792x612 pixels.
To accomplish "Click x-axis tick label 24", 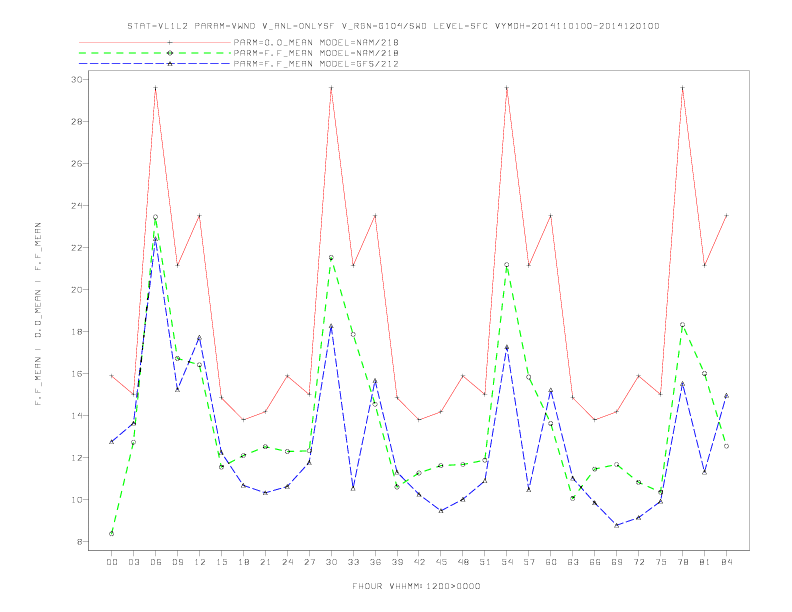I will [287, 562].
